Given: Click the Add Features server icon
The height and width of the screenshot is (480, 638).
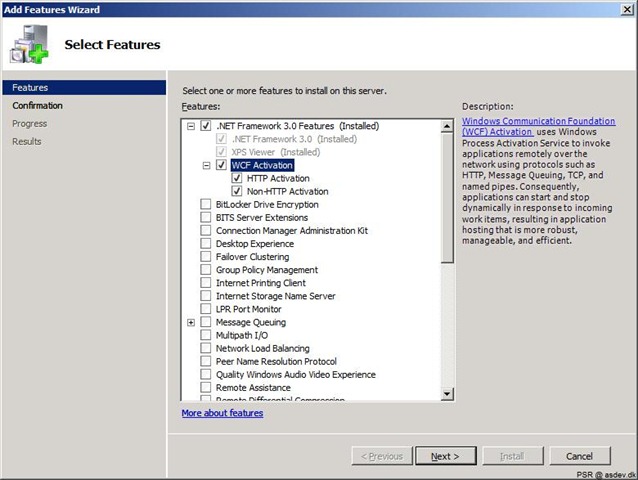Looking at the screenshot, I should (29, 44).
